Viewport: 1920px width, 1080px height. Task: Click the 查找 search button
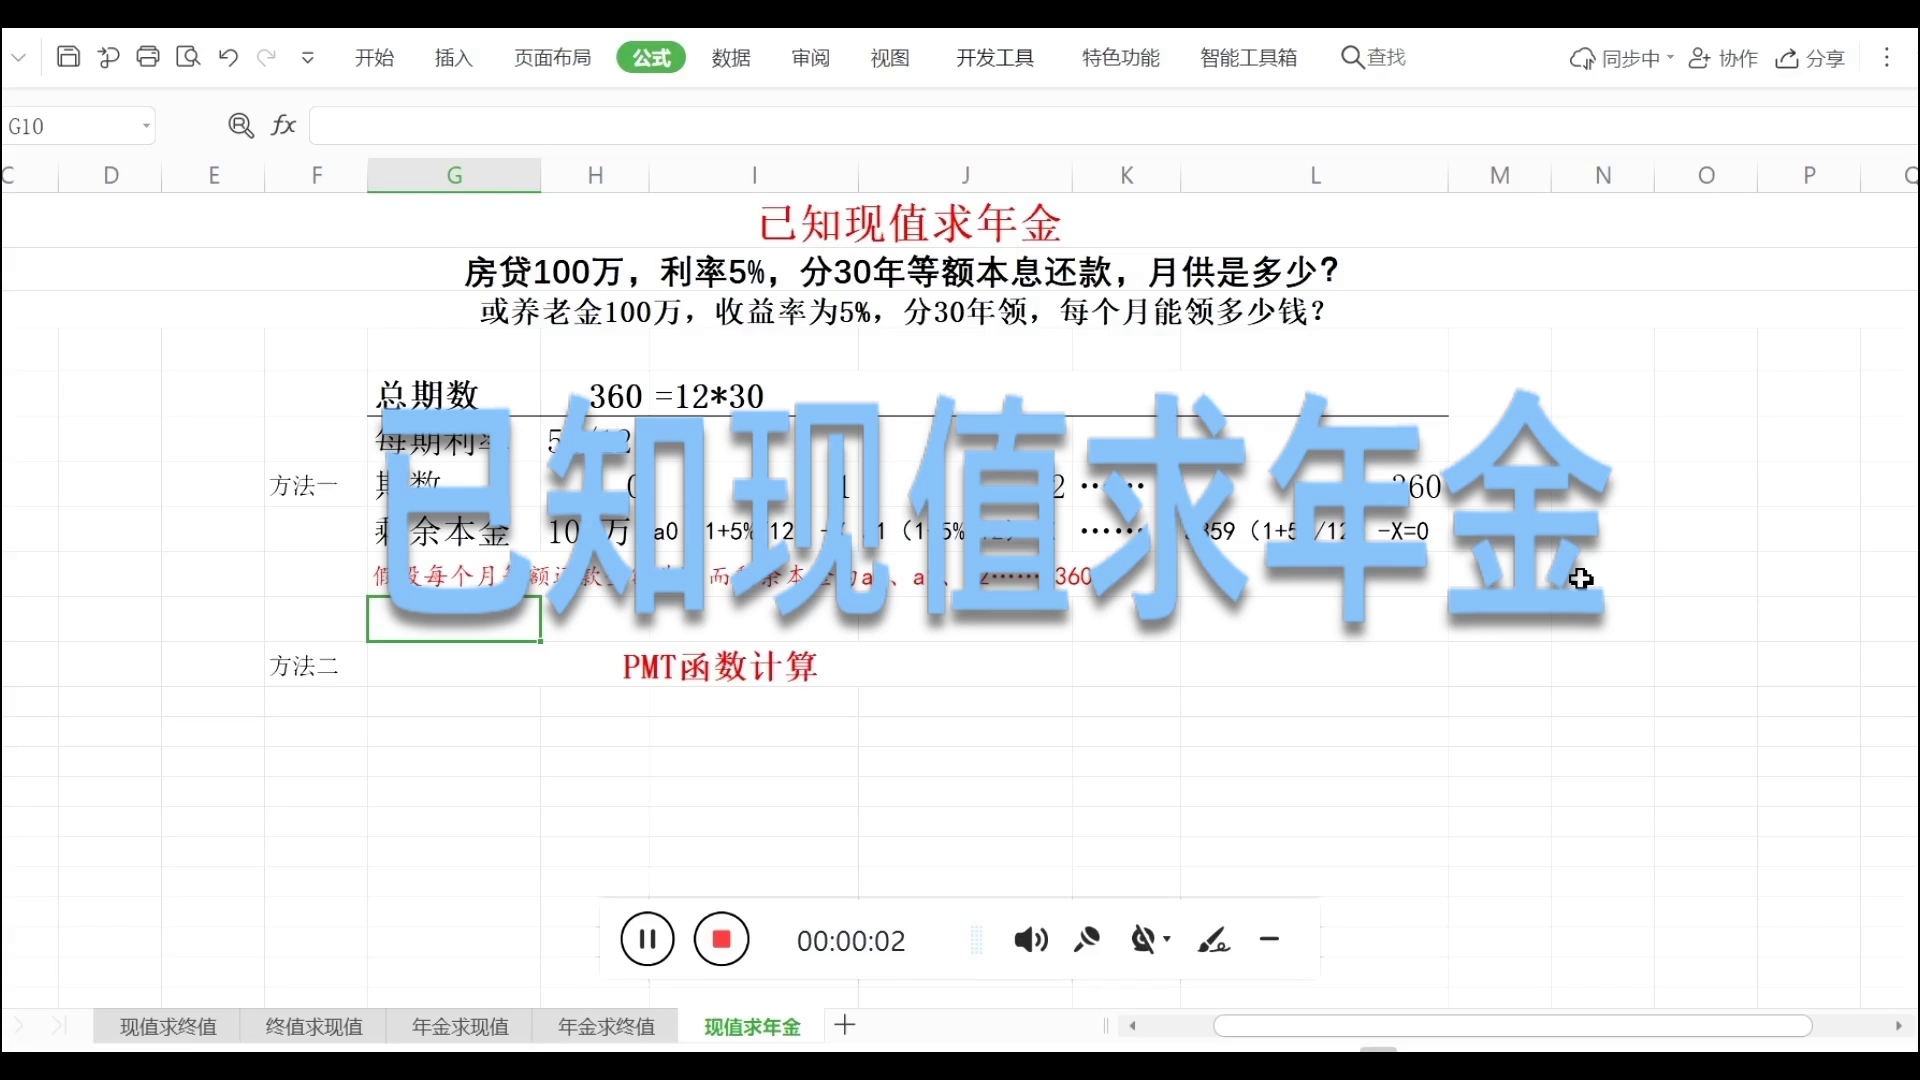click(1374, 57)
